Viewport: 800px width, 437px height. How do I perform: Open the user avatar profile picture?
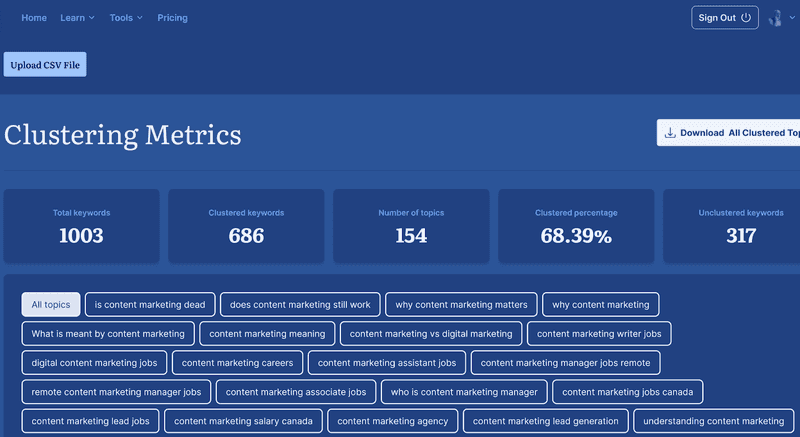[775, 18]
